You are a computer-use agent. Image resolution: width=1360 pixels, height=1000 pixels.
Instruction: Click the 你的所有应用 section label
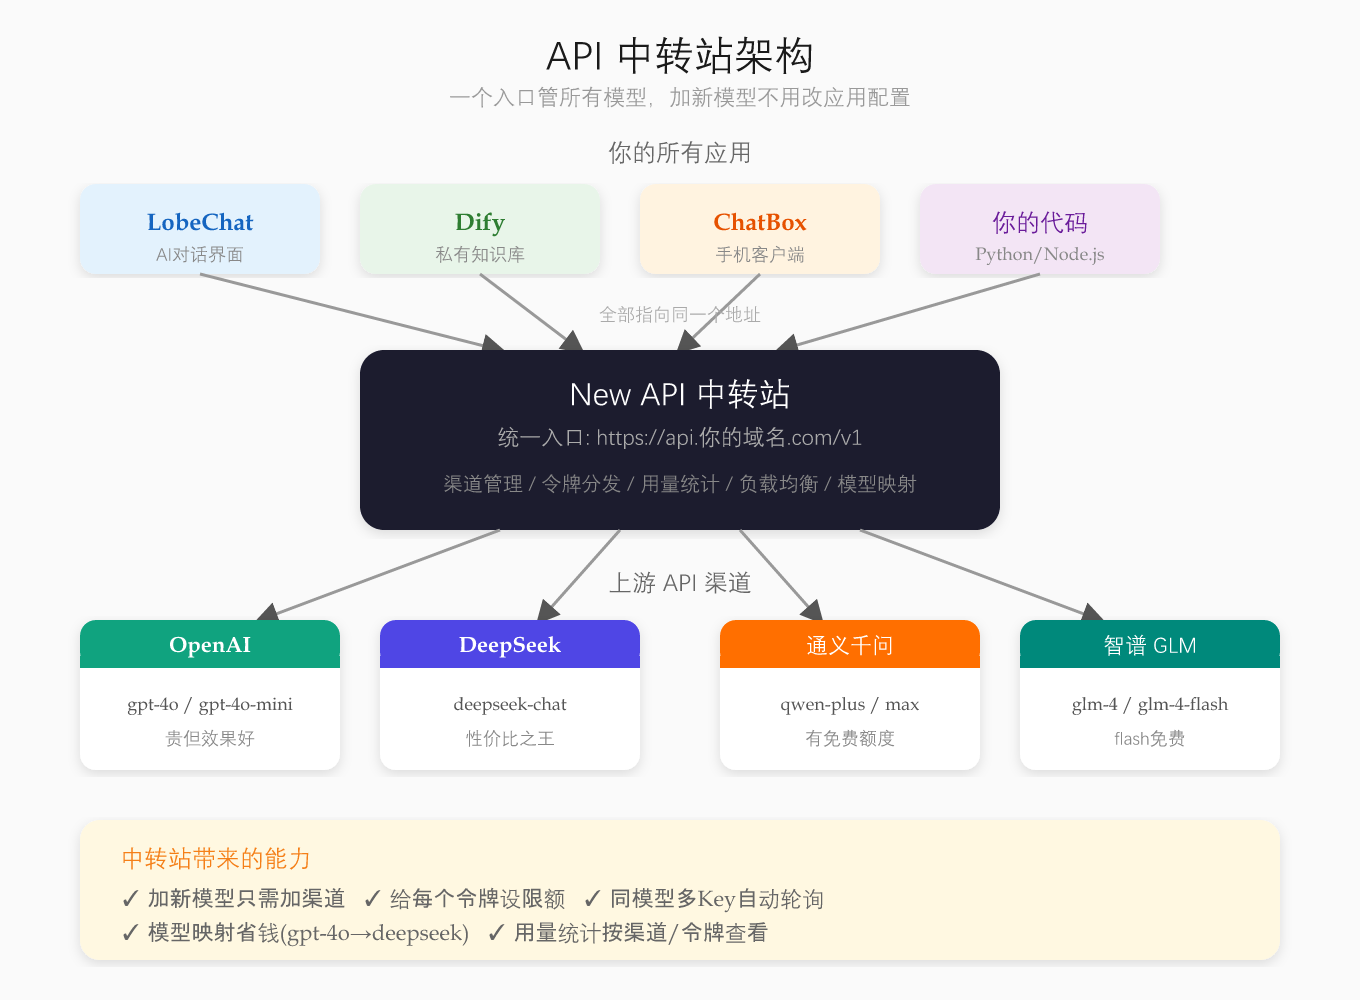(680, 153)
